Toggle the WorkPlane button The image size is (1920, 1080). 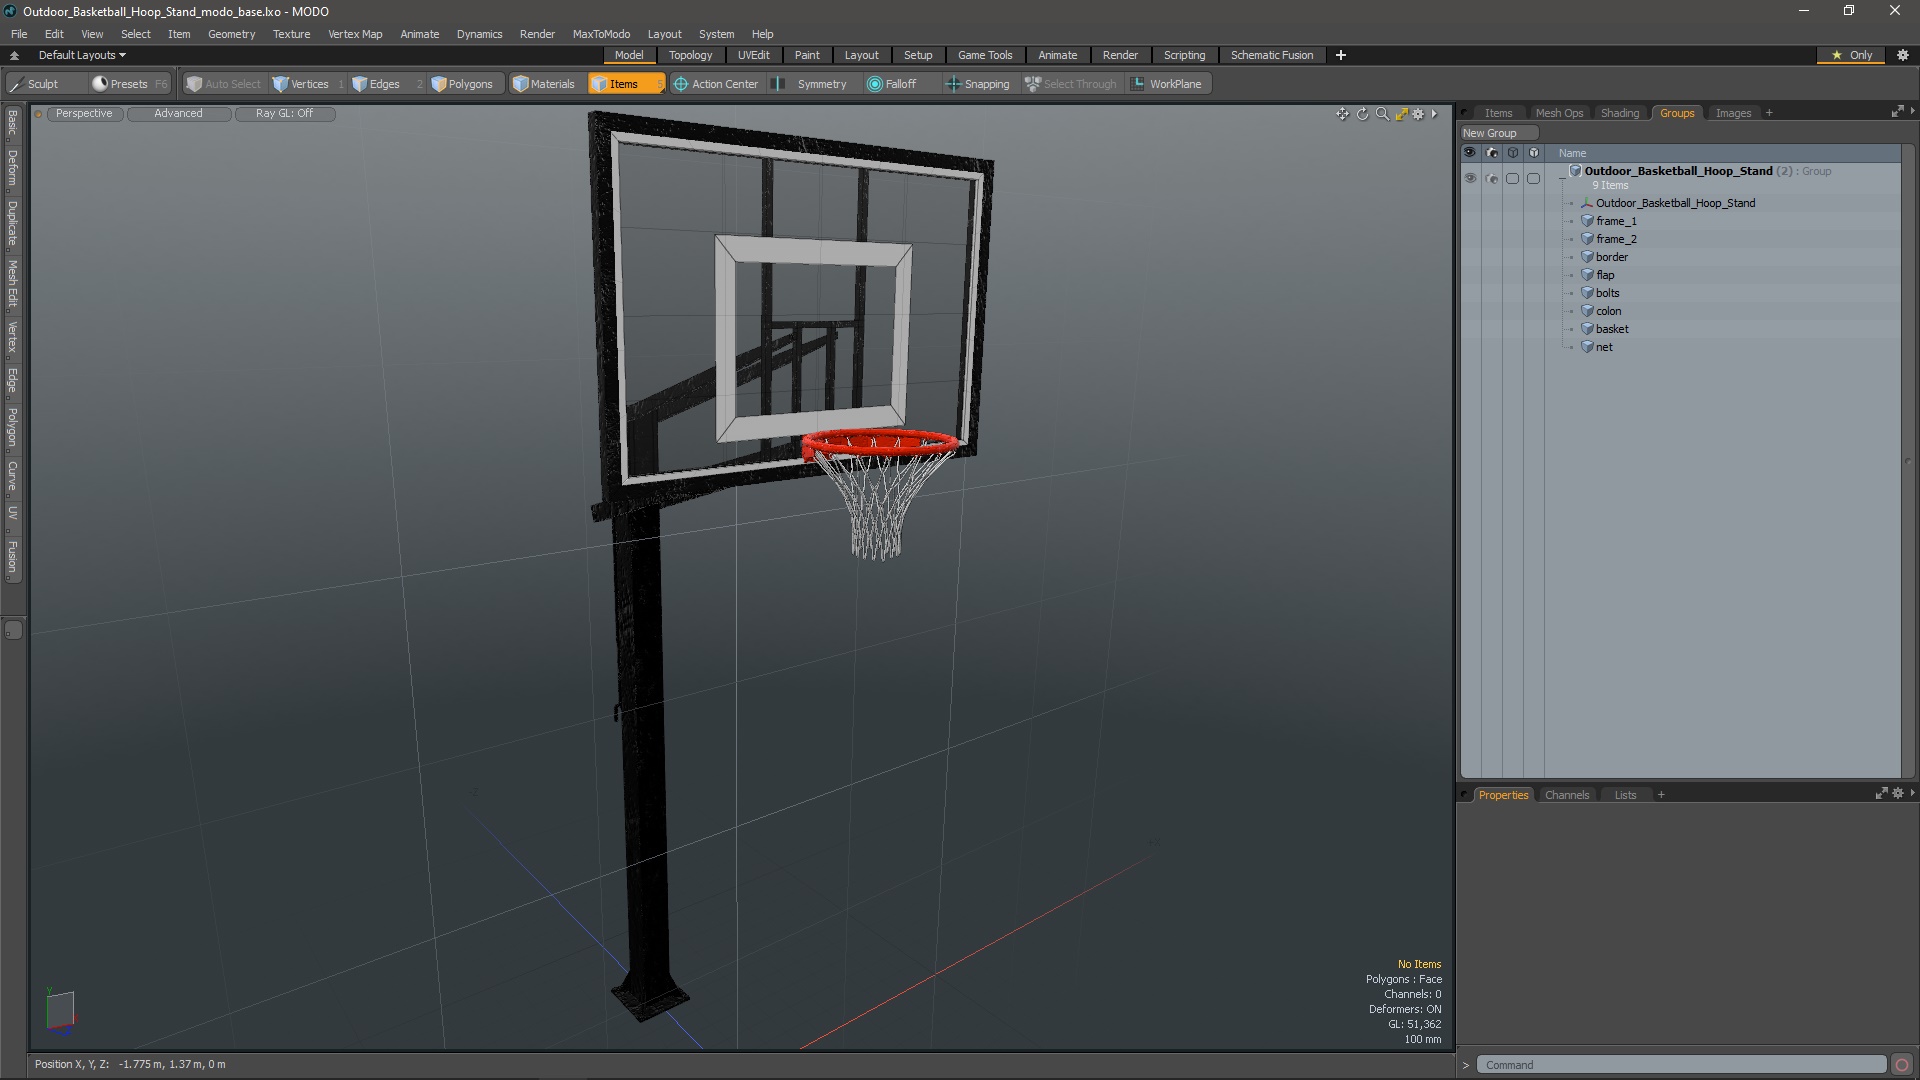pyautogui.click(x=1167, y=84)
